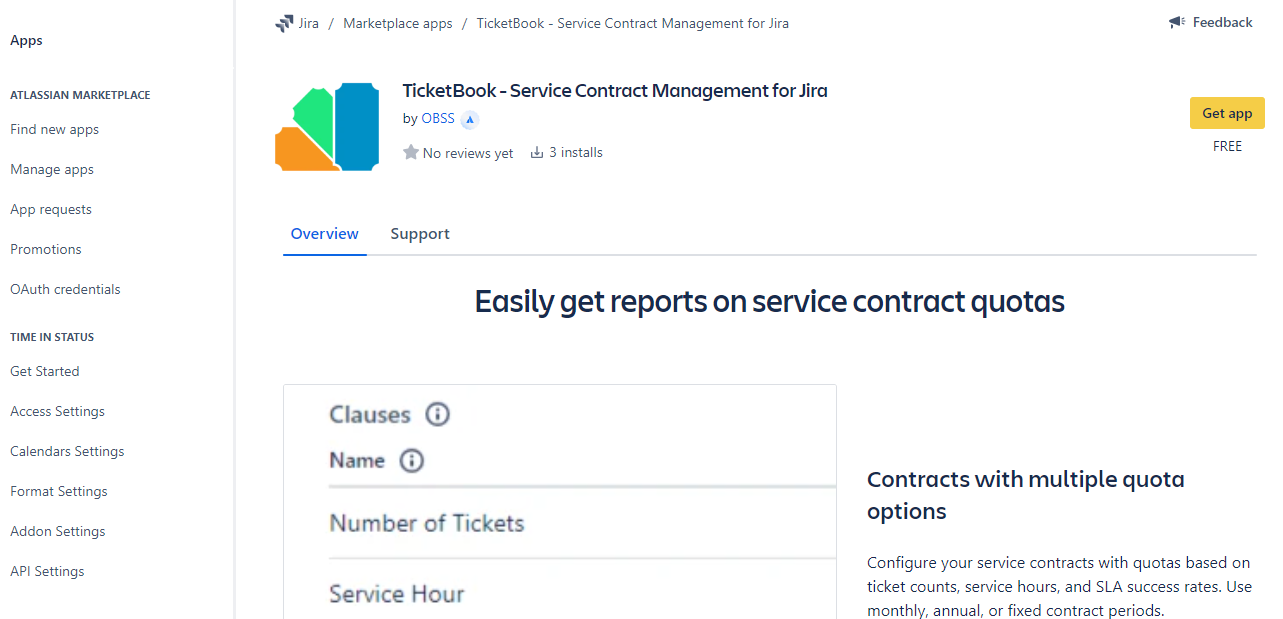Open API Settings in sidebar

[47, 572]
